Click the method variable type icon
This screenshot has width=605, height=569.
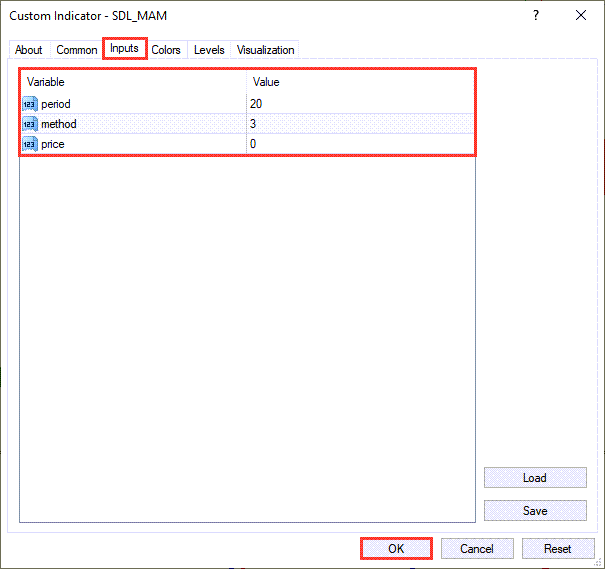pyautogui.click(x=30, y=124)
